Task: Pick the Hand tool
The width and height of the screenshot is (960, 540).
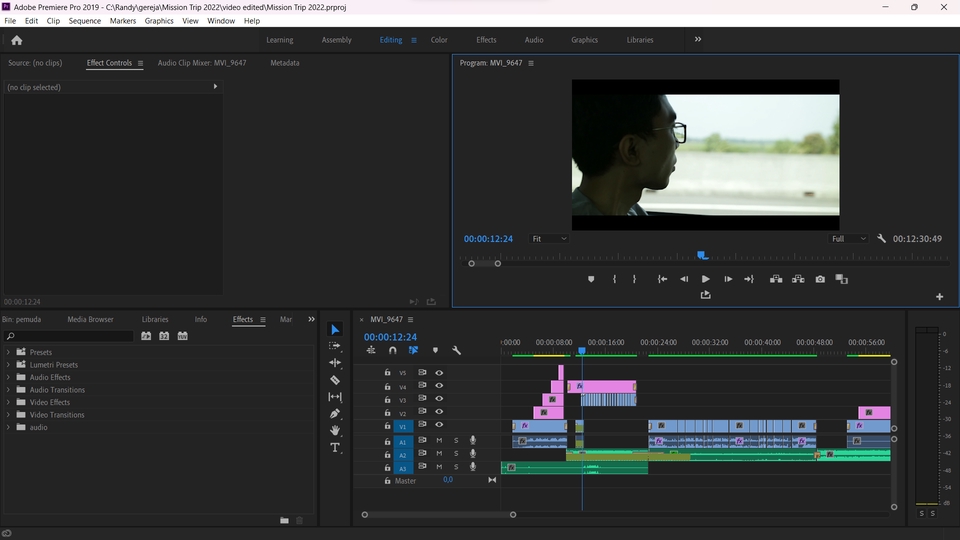Action: click(x=335, y=430)
